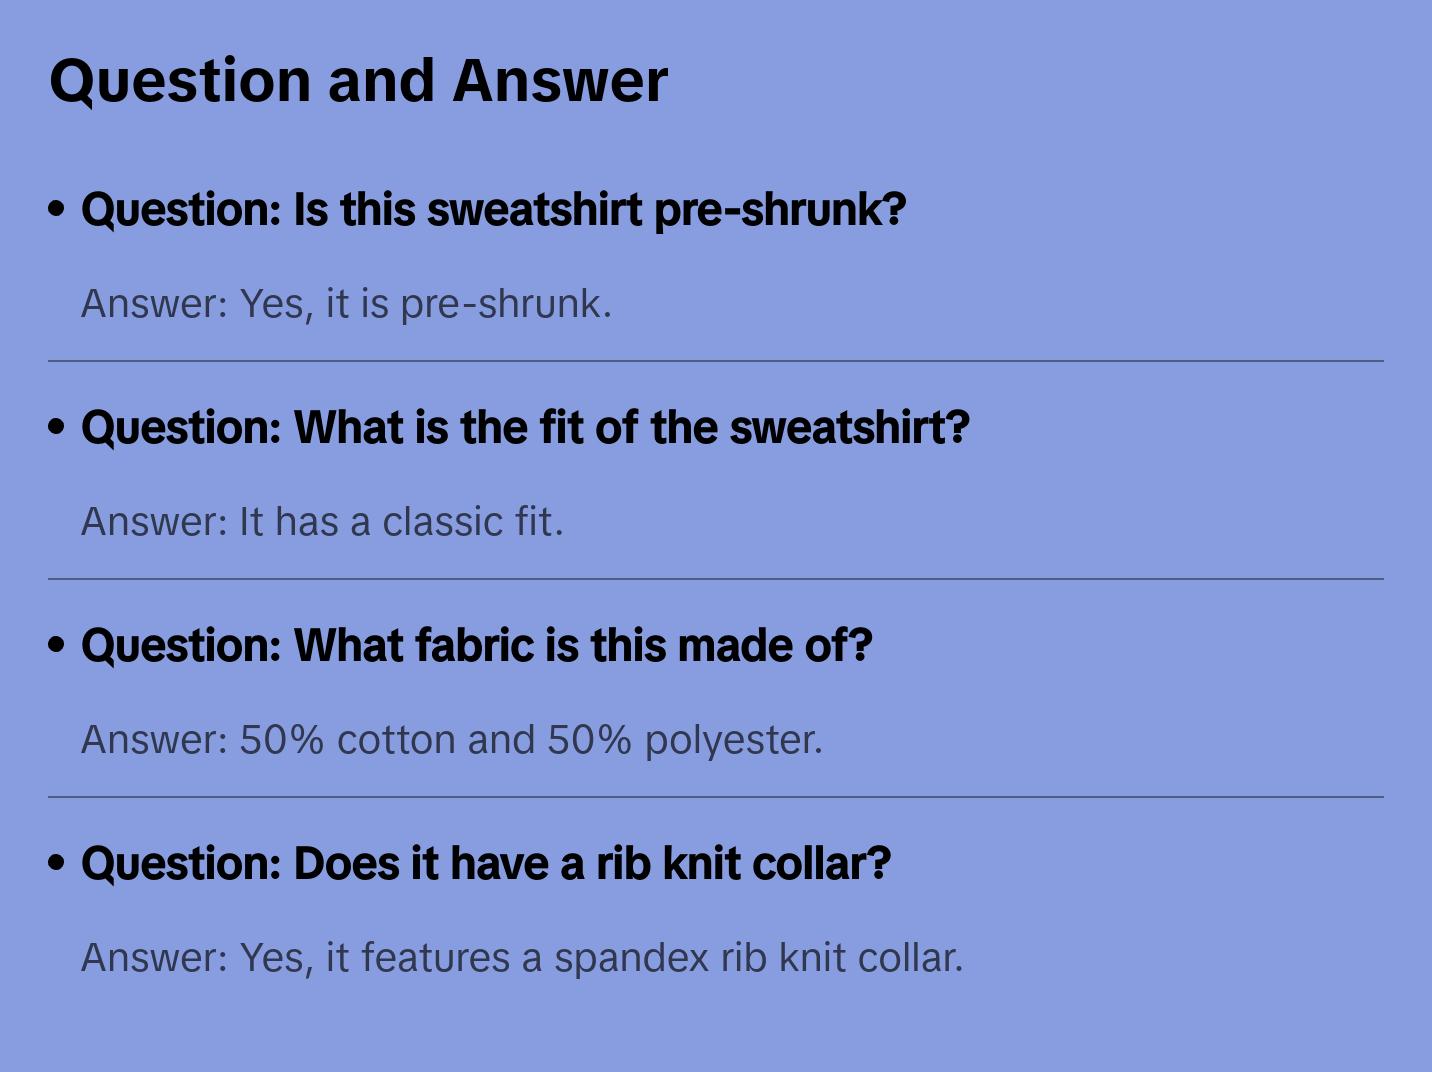1432x1072 pixels.
Task: Open the "What is the fit" question
Action: 525,428
